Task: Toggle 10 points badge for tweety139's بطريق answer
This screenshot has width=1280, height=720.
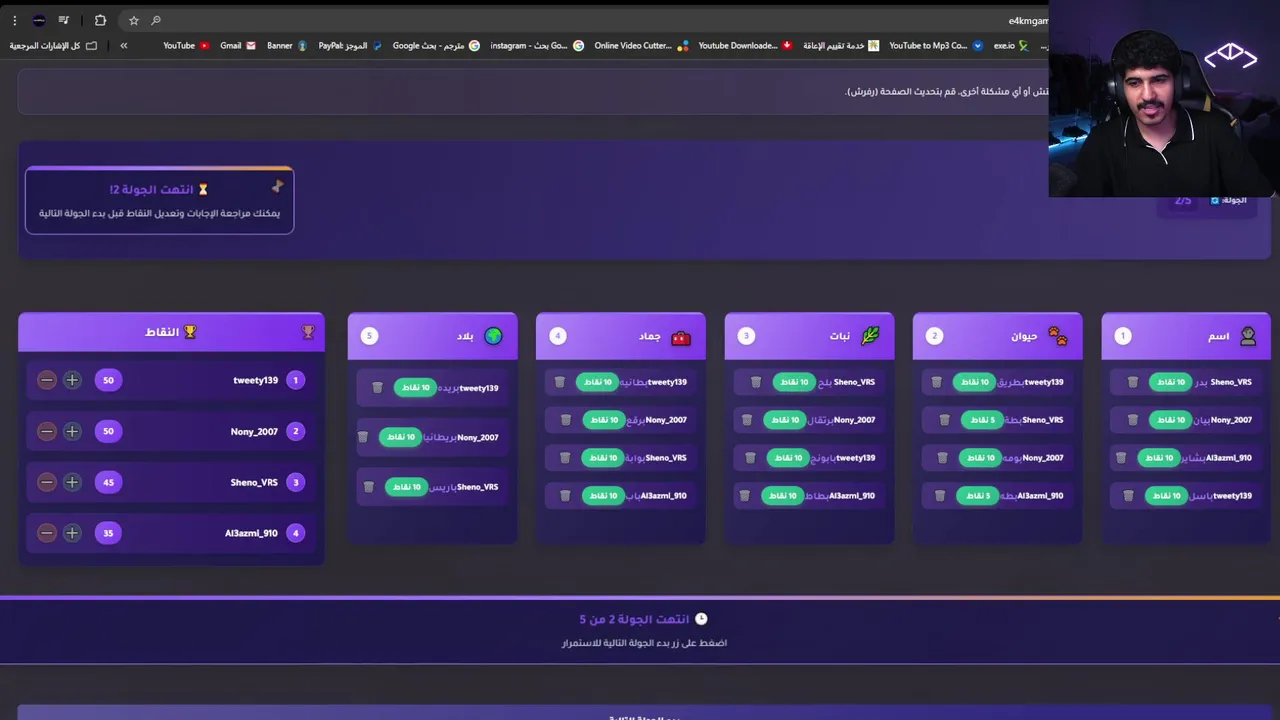Action: point(975,382)
